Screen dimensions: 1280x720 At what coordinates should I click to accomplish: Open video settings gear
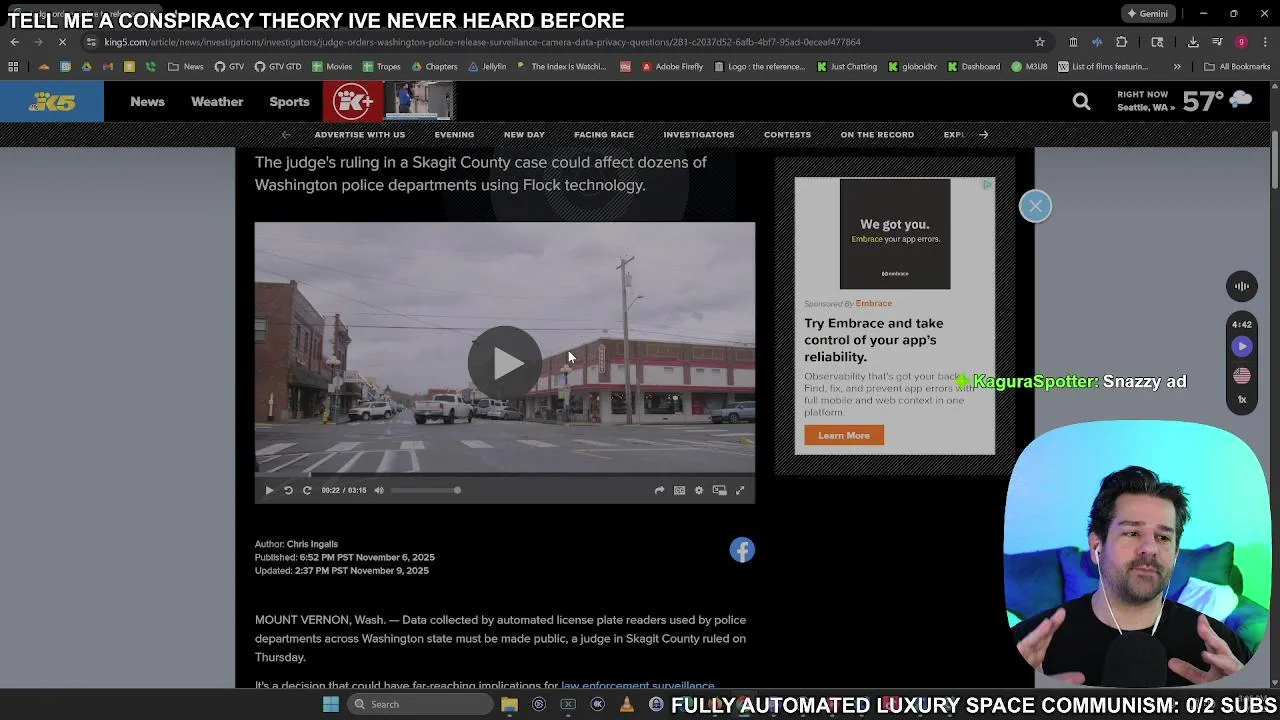pyautogui.click(x=699, y=490)
